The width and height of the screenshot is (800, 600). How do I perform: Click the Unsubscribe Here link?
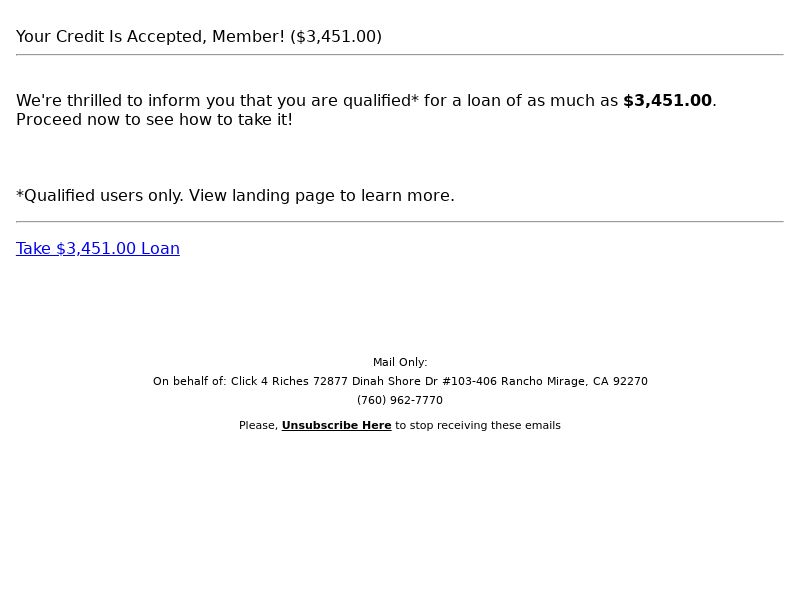pyautogui.click(x=336, y=426)
